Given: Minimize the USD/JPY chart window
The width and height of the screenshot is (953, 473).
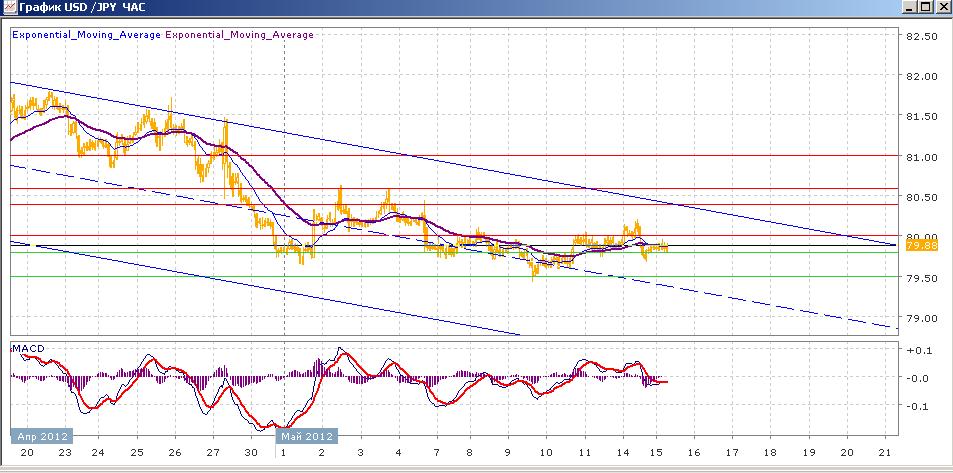Looking at the screenshot, I should pos(910,7).
